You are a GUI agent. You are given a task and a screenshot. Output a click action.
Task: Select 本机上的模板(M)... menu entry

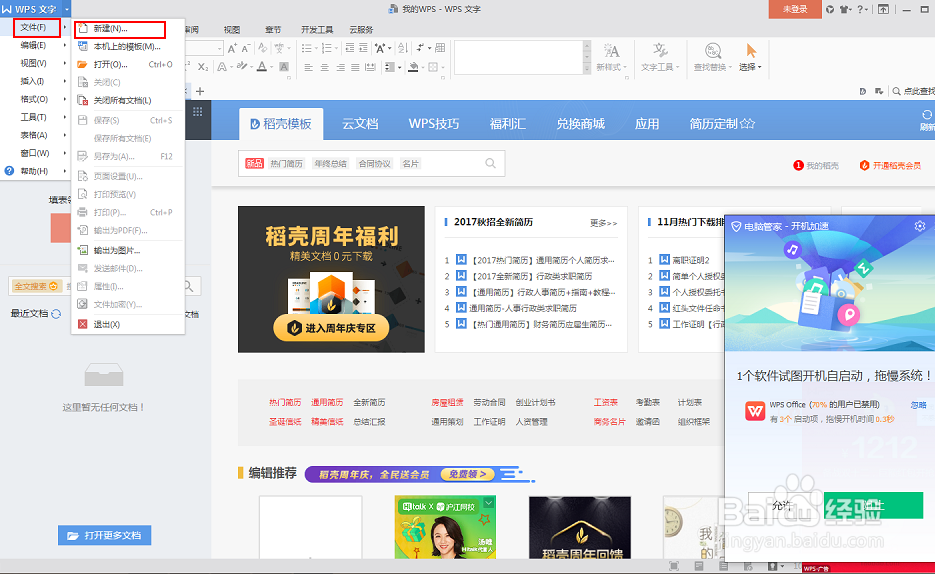tap(126, 46)
